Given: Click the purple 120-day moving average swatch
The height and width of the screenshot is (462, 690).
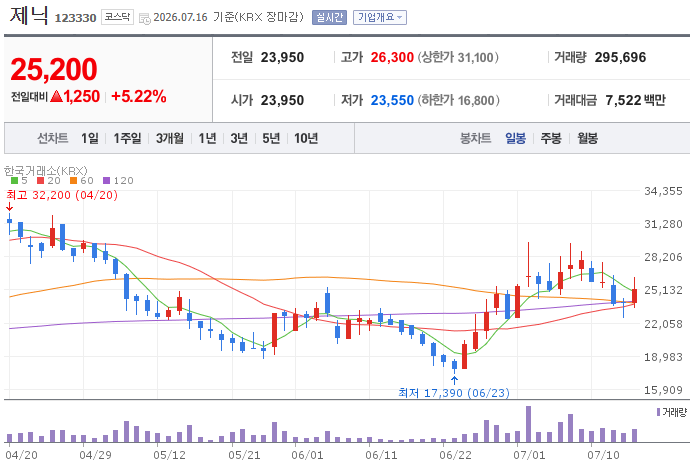Looking at the screenshot, I should pos(106,180).
